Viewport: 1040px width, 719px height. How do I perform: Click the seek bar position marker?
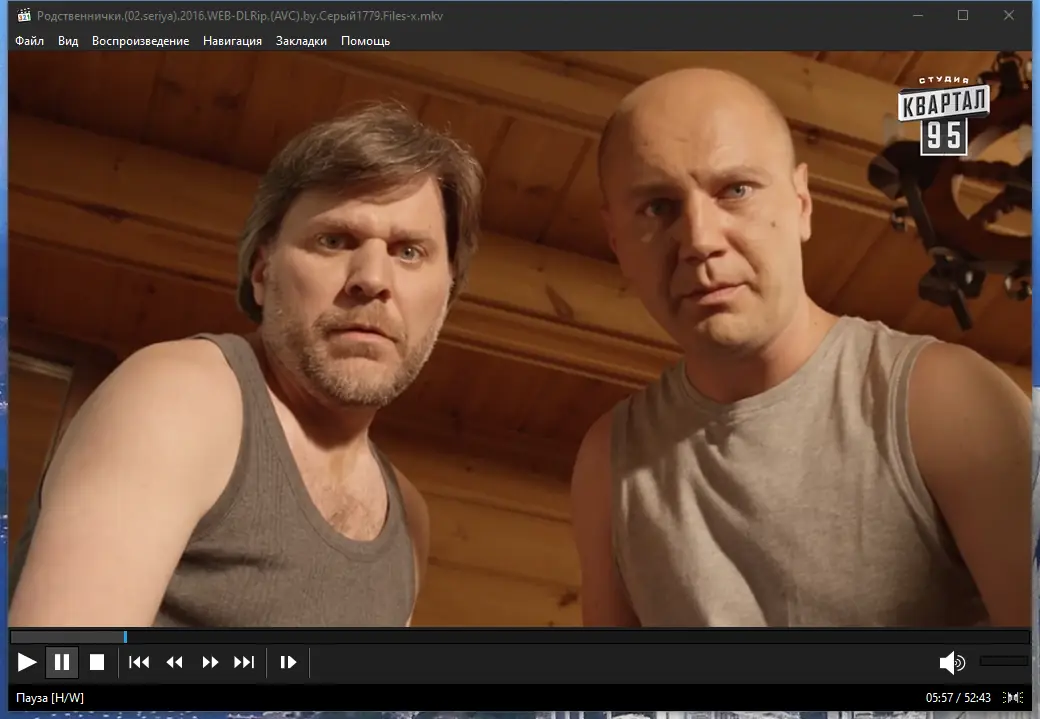125,637
